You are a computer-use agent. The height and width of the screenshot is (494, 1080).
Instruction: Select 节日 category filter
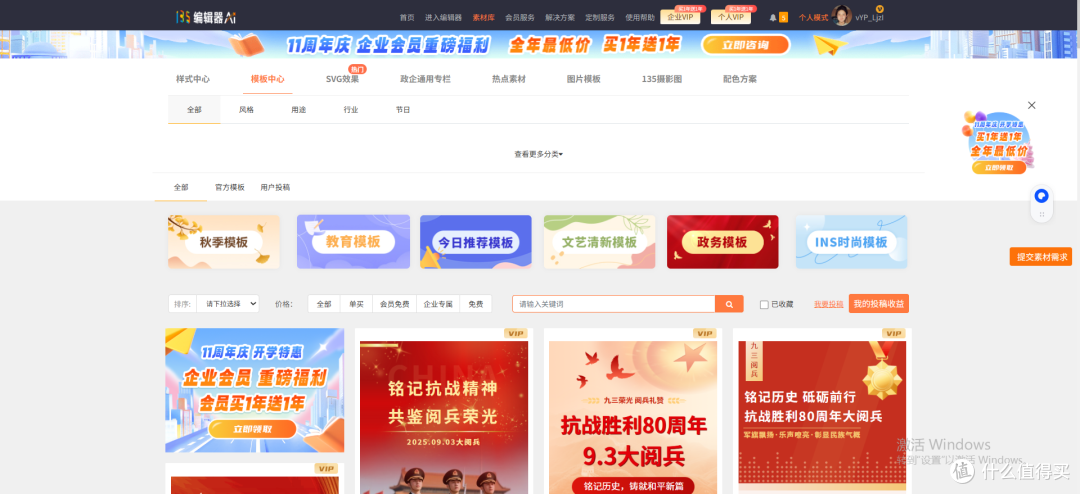(x=403, y=110)
